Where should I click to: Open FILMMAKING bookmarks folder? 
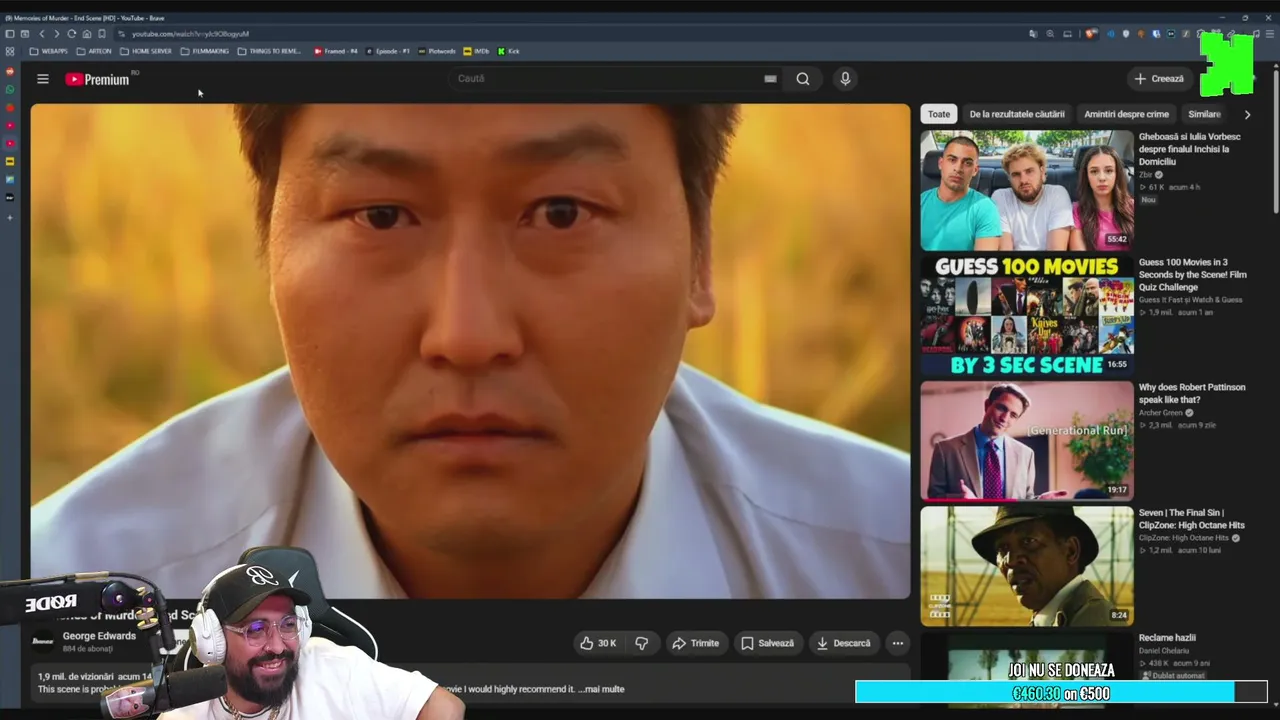(205, 51)
